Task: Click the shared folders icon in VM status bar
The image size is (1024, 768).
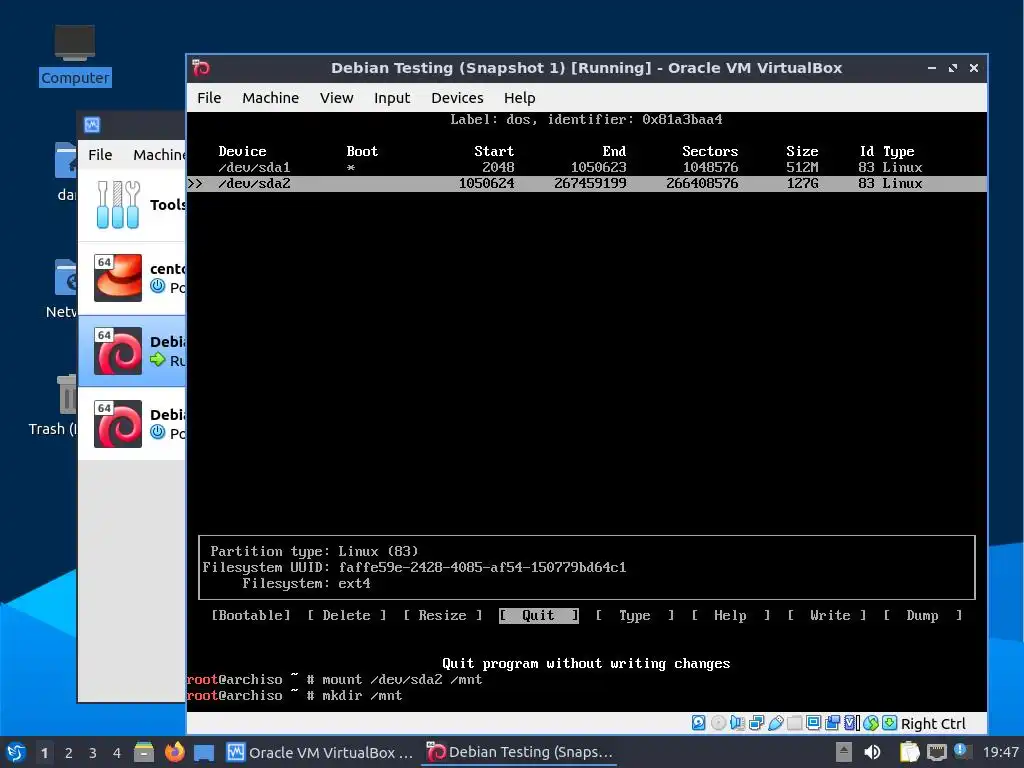Action: pyautogui.click(x=795, y=723)
